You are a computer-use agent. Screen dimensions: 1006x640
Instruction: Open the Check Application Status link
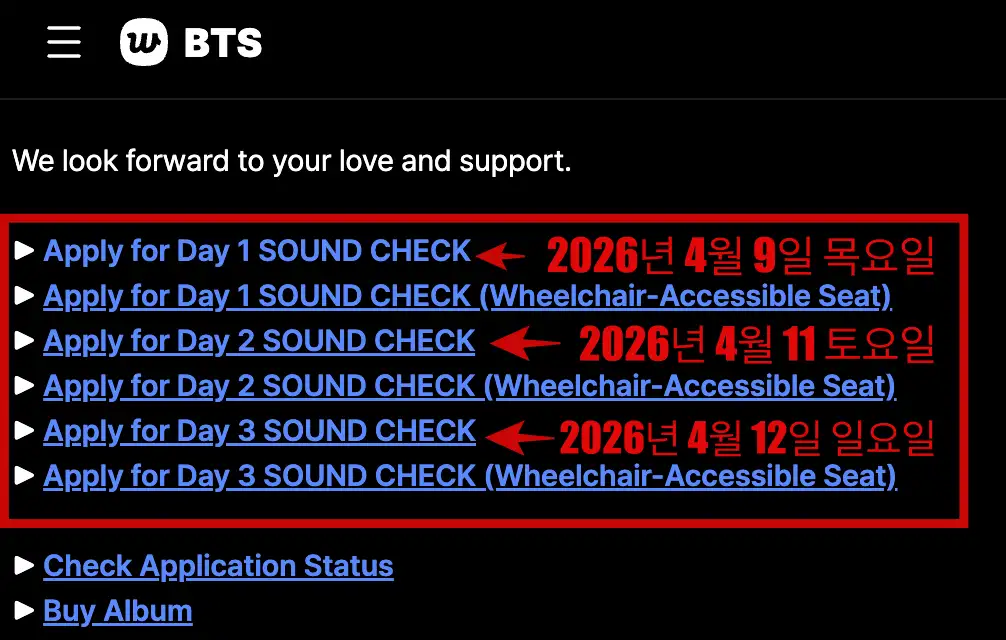[x=218, y=566]
